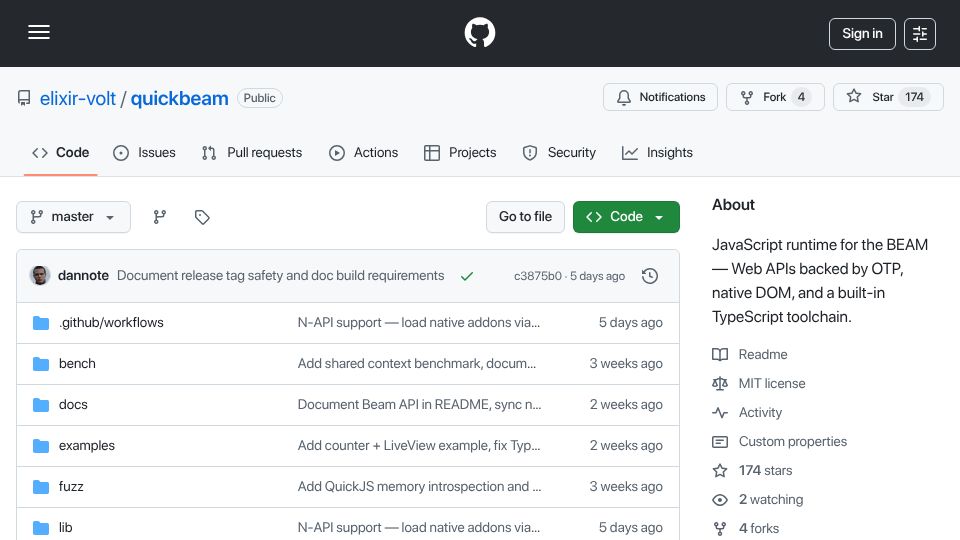
Task: Open the docs folder
Action: click(x=73, y=405)
